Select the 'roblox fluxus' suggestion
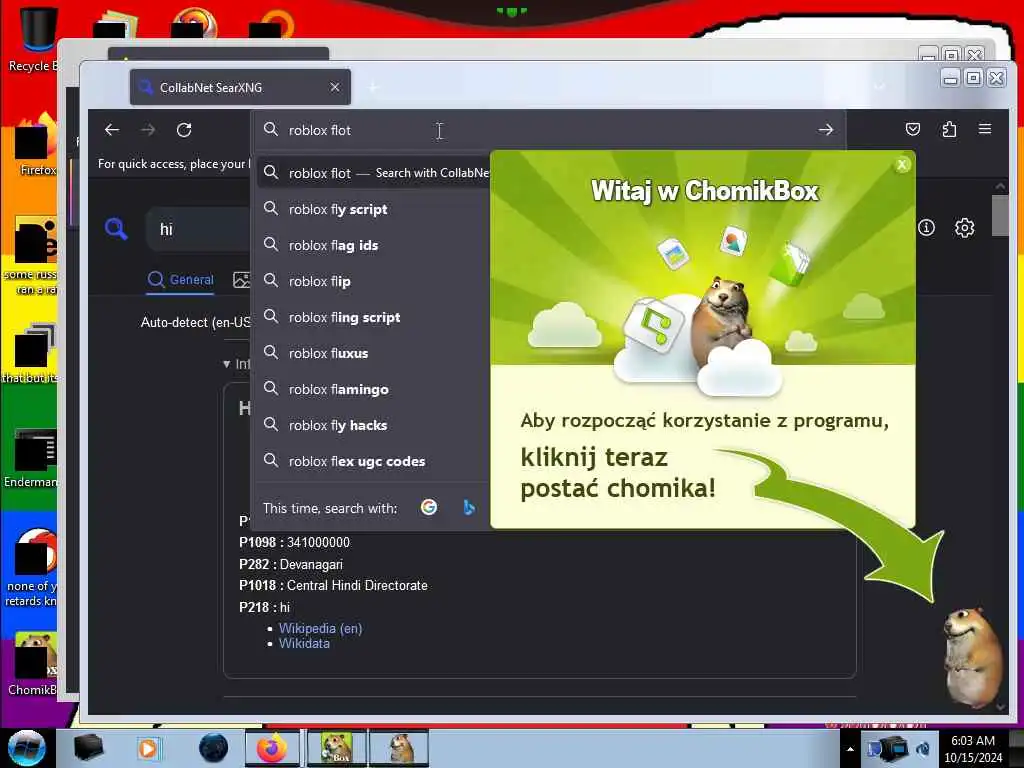Screen dimensions: 1024x768 coord(374,353)
